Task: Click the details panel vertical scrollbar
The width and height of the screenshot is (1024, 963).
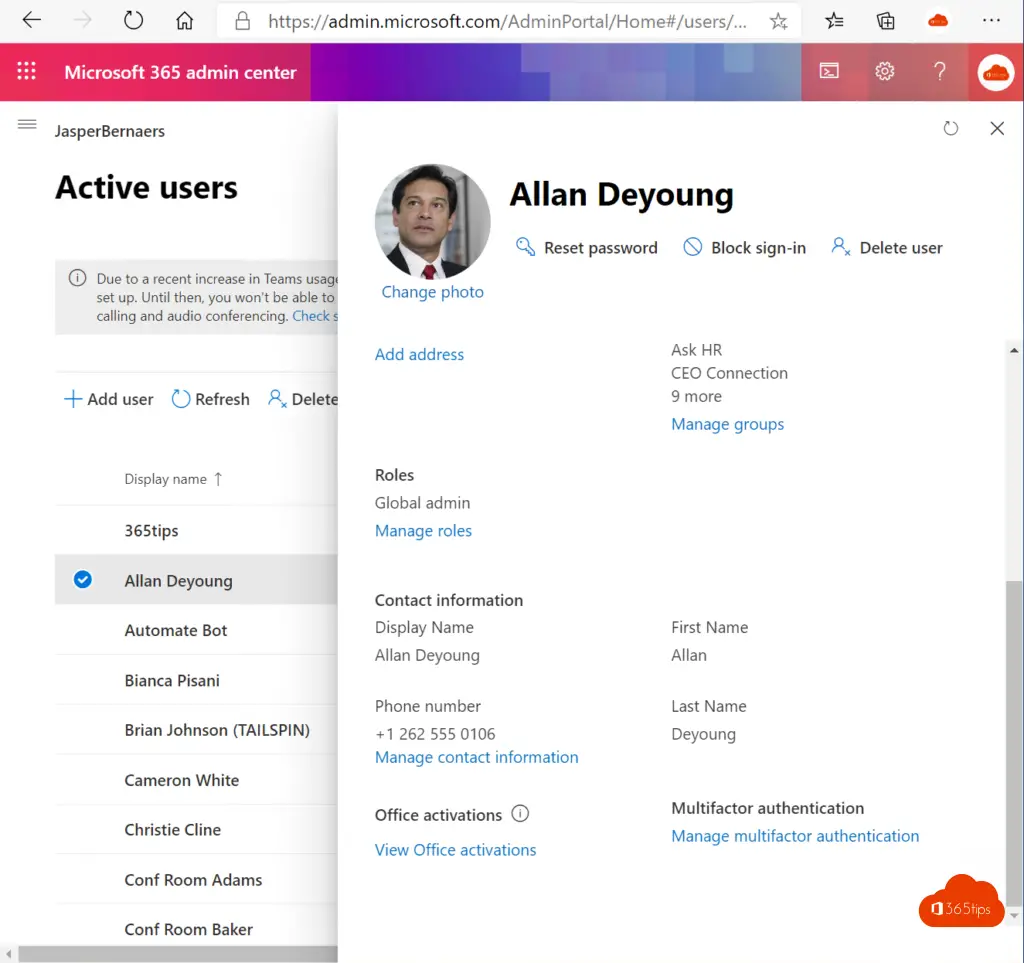Action: click(1014, 744)
